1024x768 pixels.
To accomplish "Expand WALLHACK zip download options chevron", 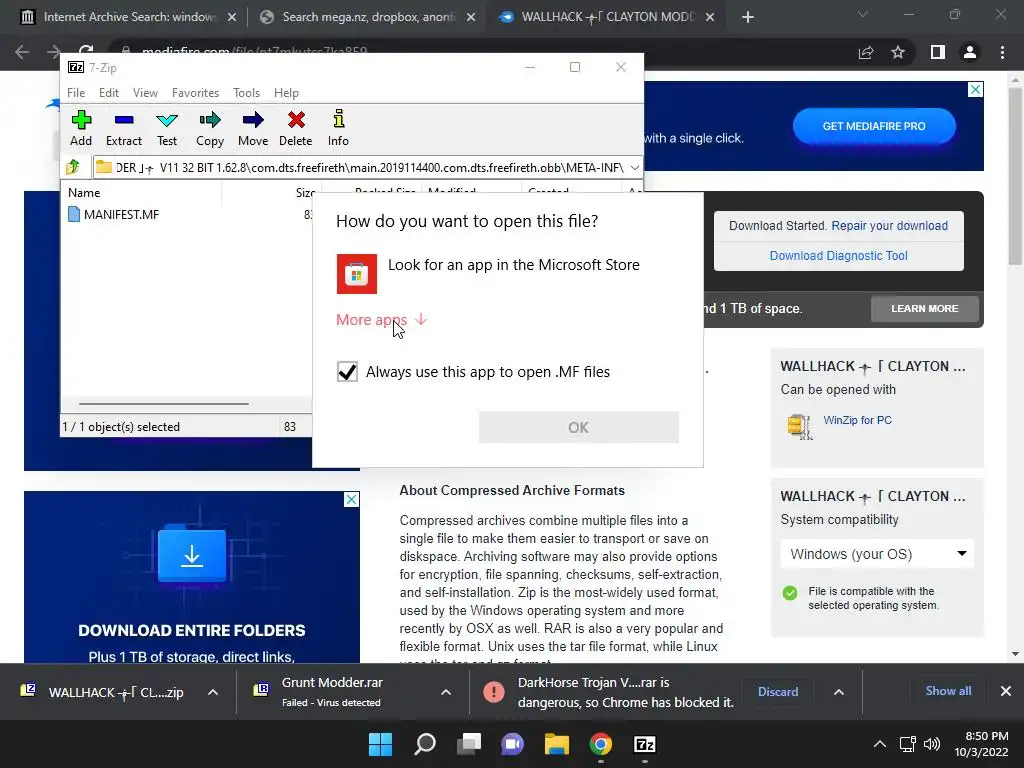I will pos(213,692).
